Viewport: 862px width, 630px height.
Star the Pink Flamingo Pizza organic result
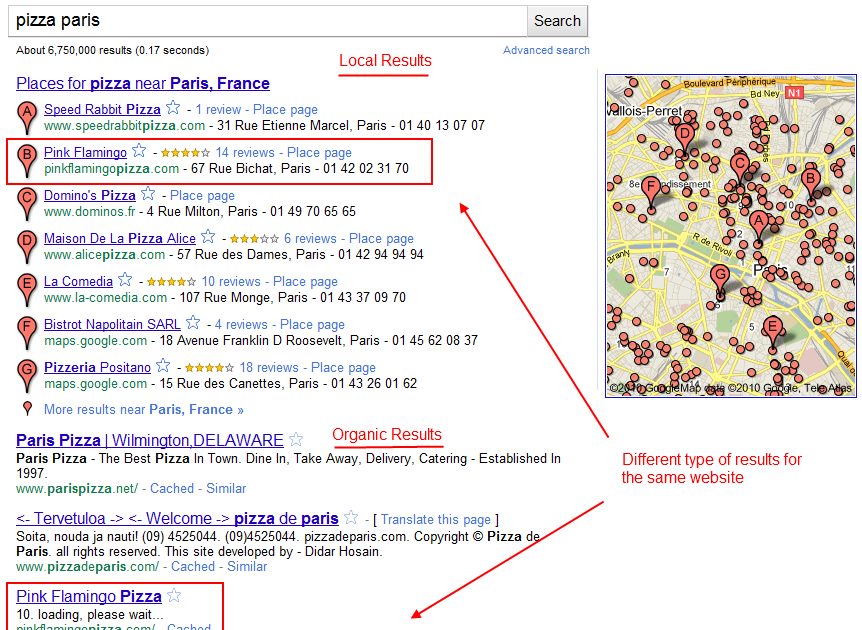click(174, 595)
